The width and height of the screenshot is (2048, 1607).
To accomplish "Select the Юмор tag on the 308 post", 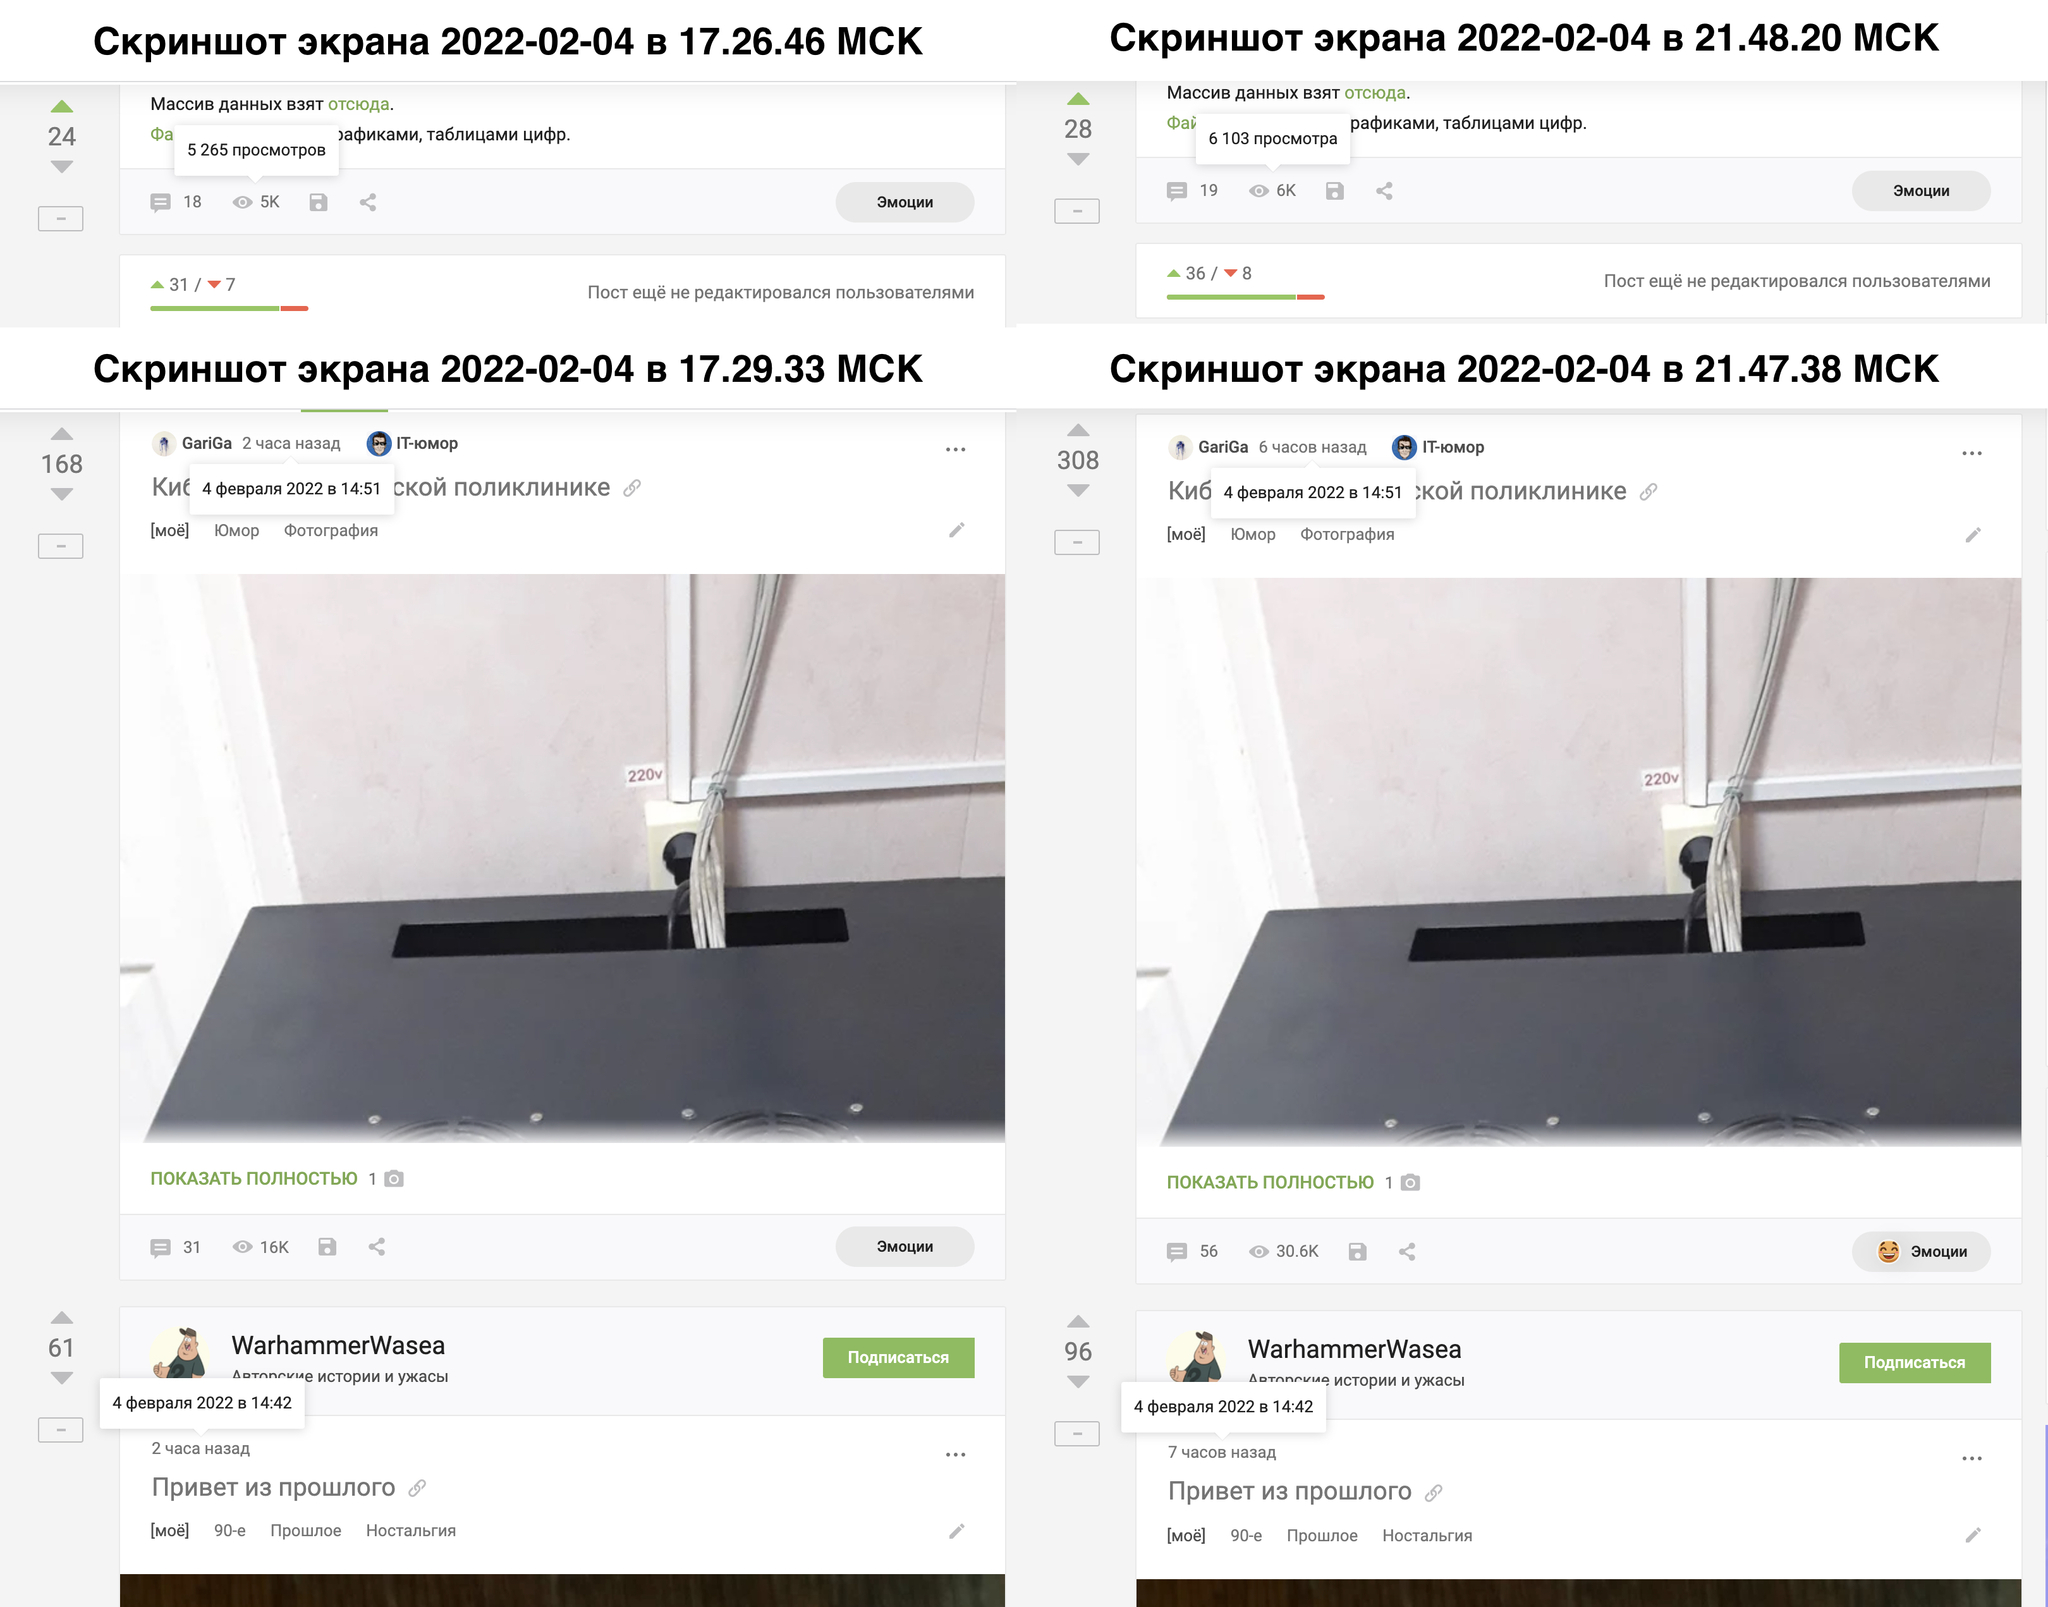I will 1253,534.
